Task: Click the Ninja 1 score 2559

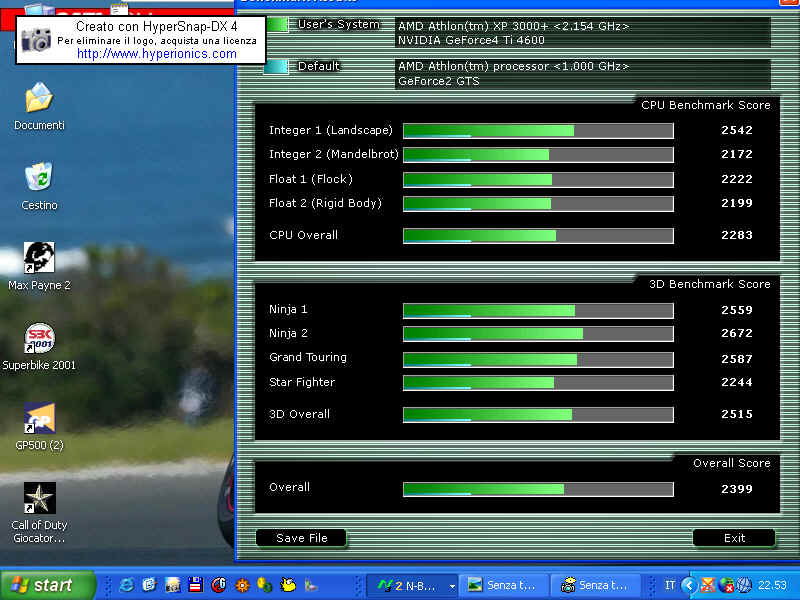Action: (737, 310)
